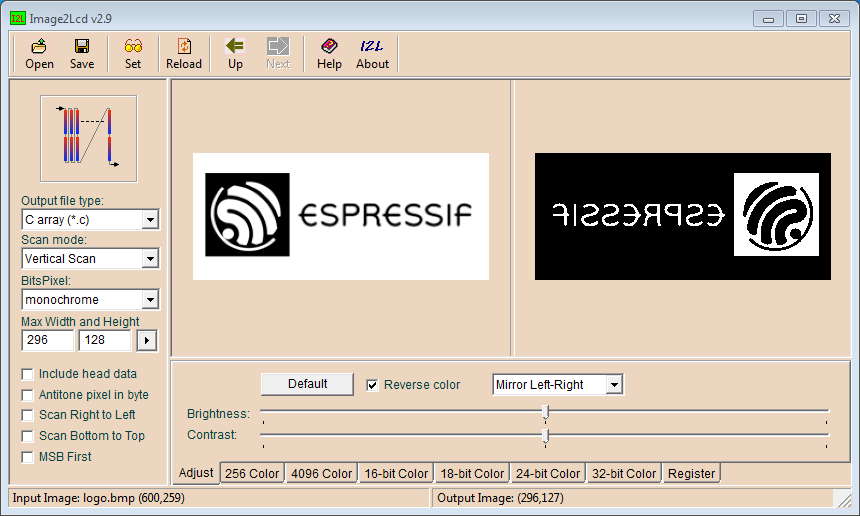This screenshot has width=860, height=516.
Task: Expand the Mirror Left-Right dropdown
Action: coord(614,385)
